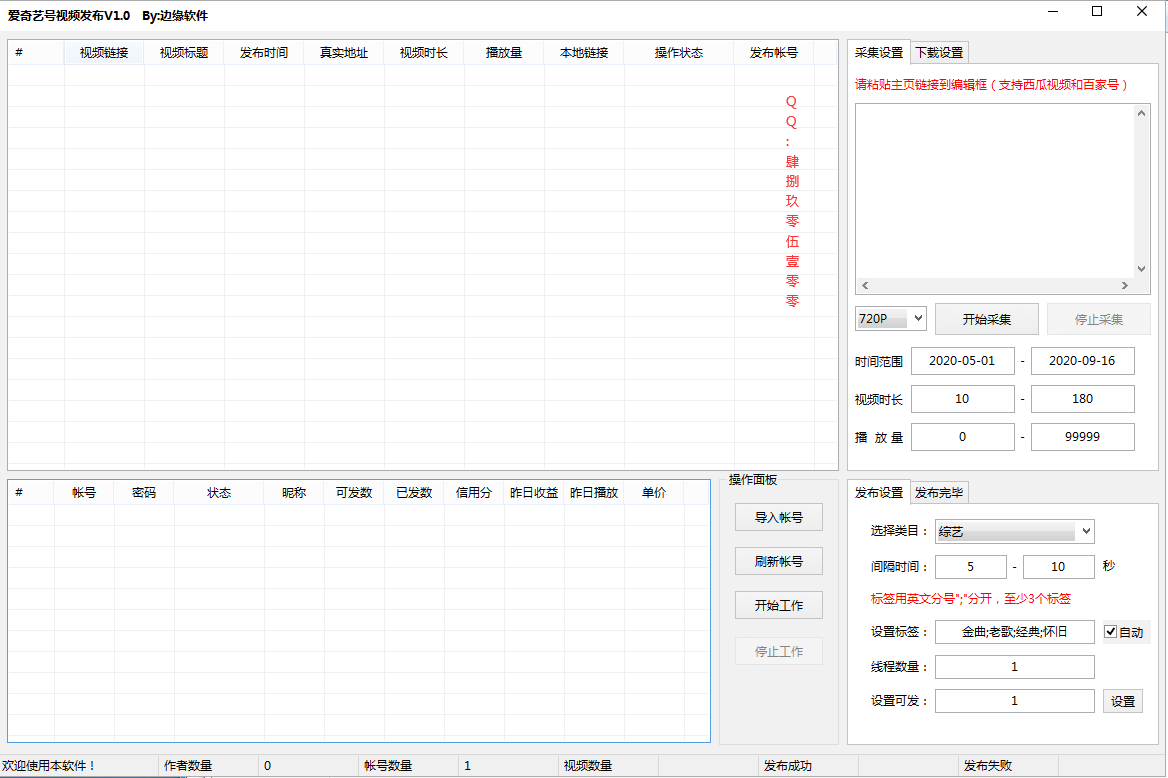Image resolution: width=1168 pixels, height=778 pixels.
Task: Click the 真实地址 column header
Action: [344, 53]
